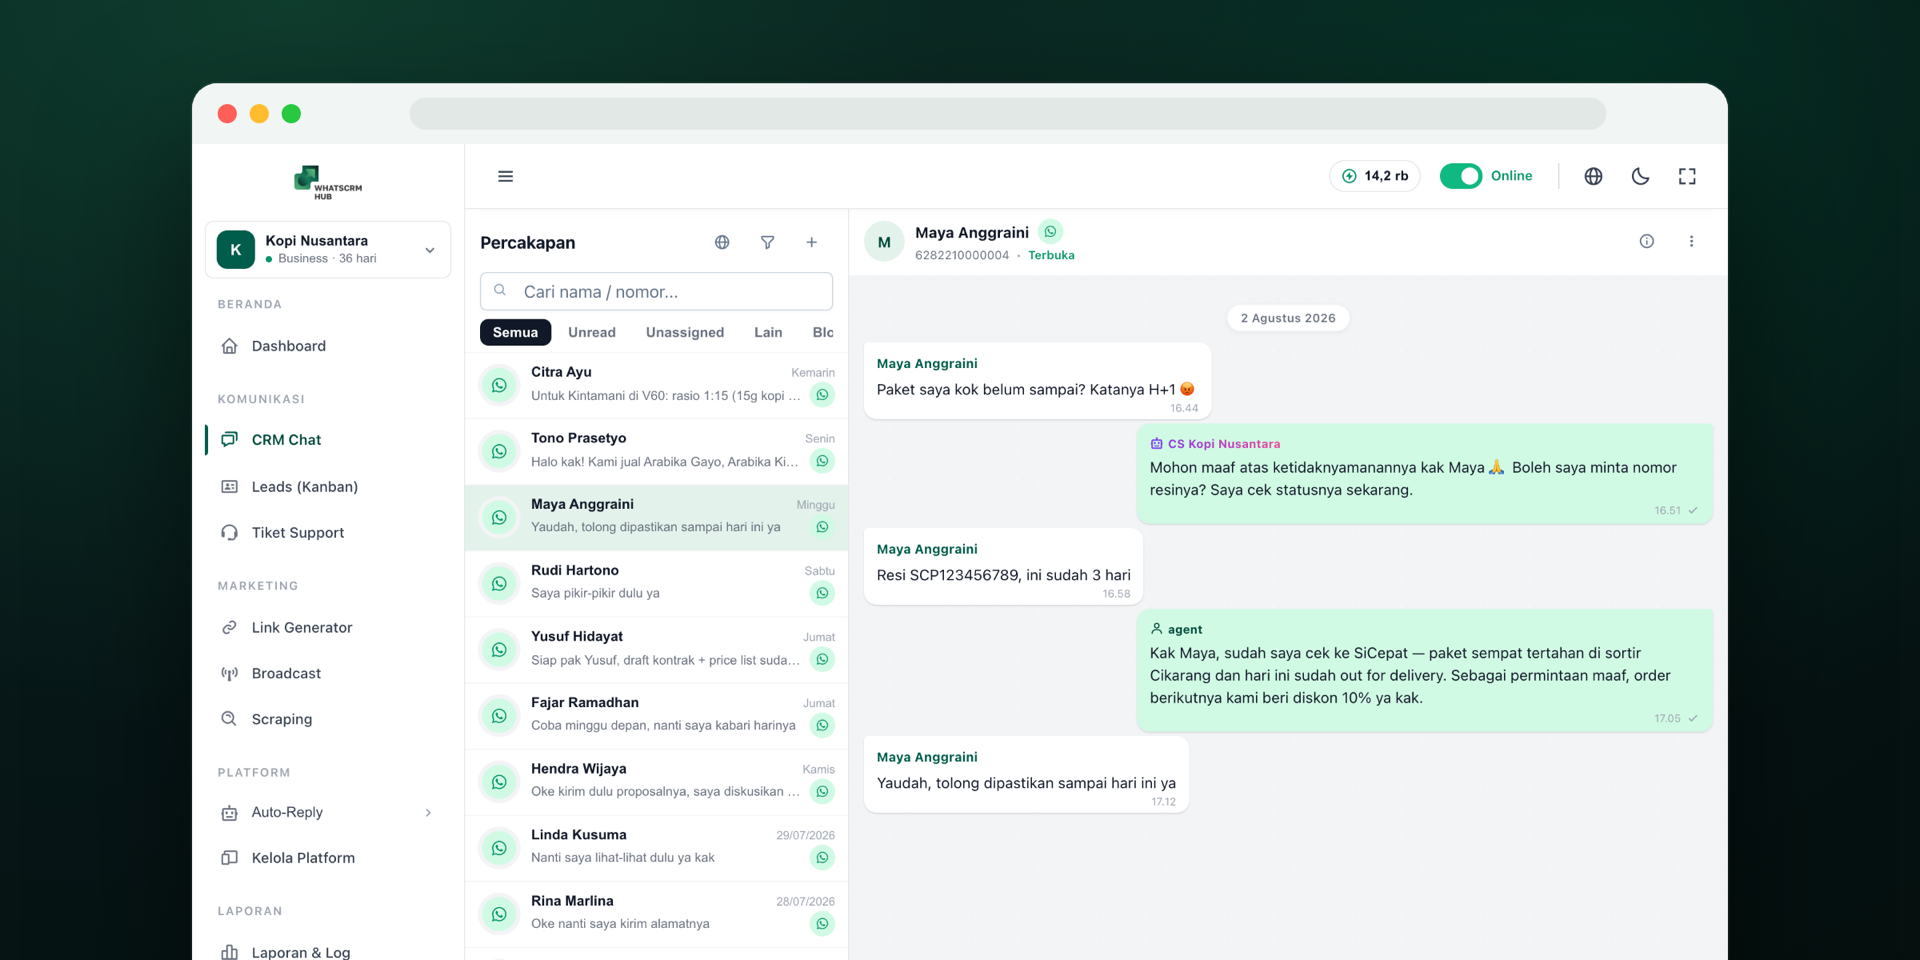Switch to the Unread tab
The image size is (1920, 960).
pyautogui.click(x=592, y=333)
